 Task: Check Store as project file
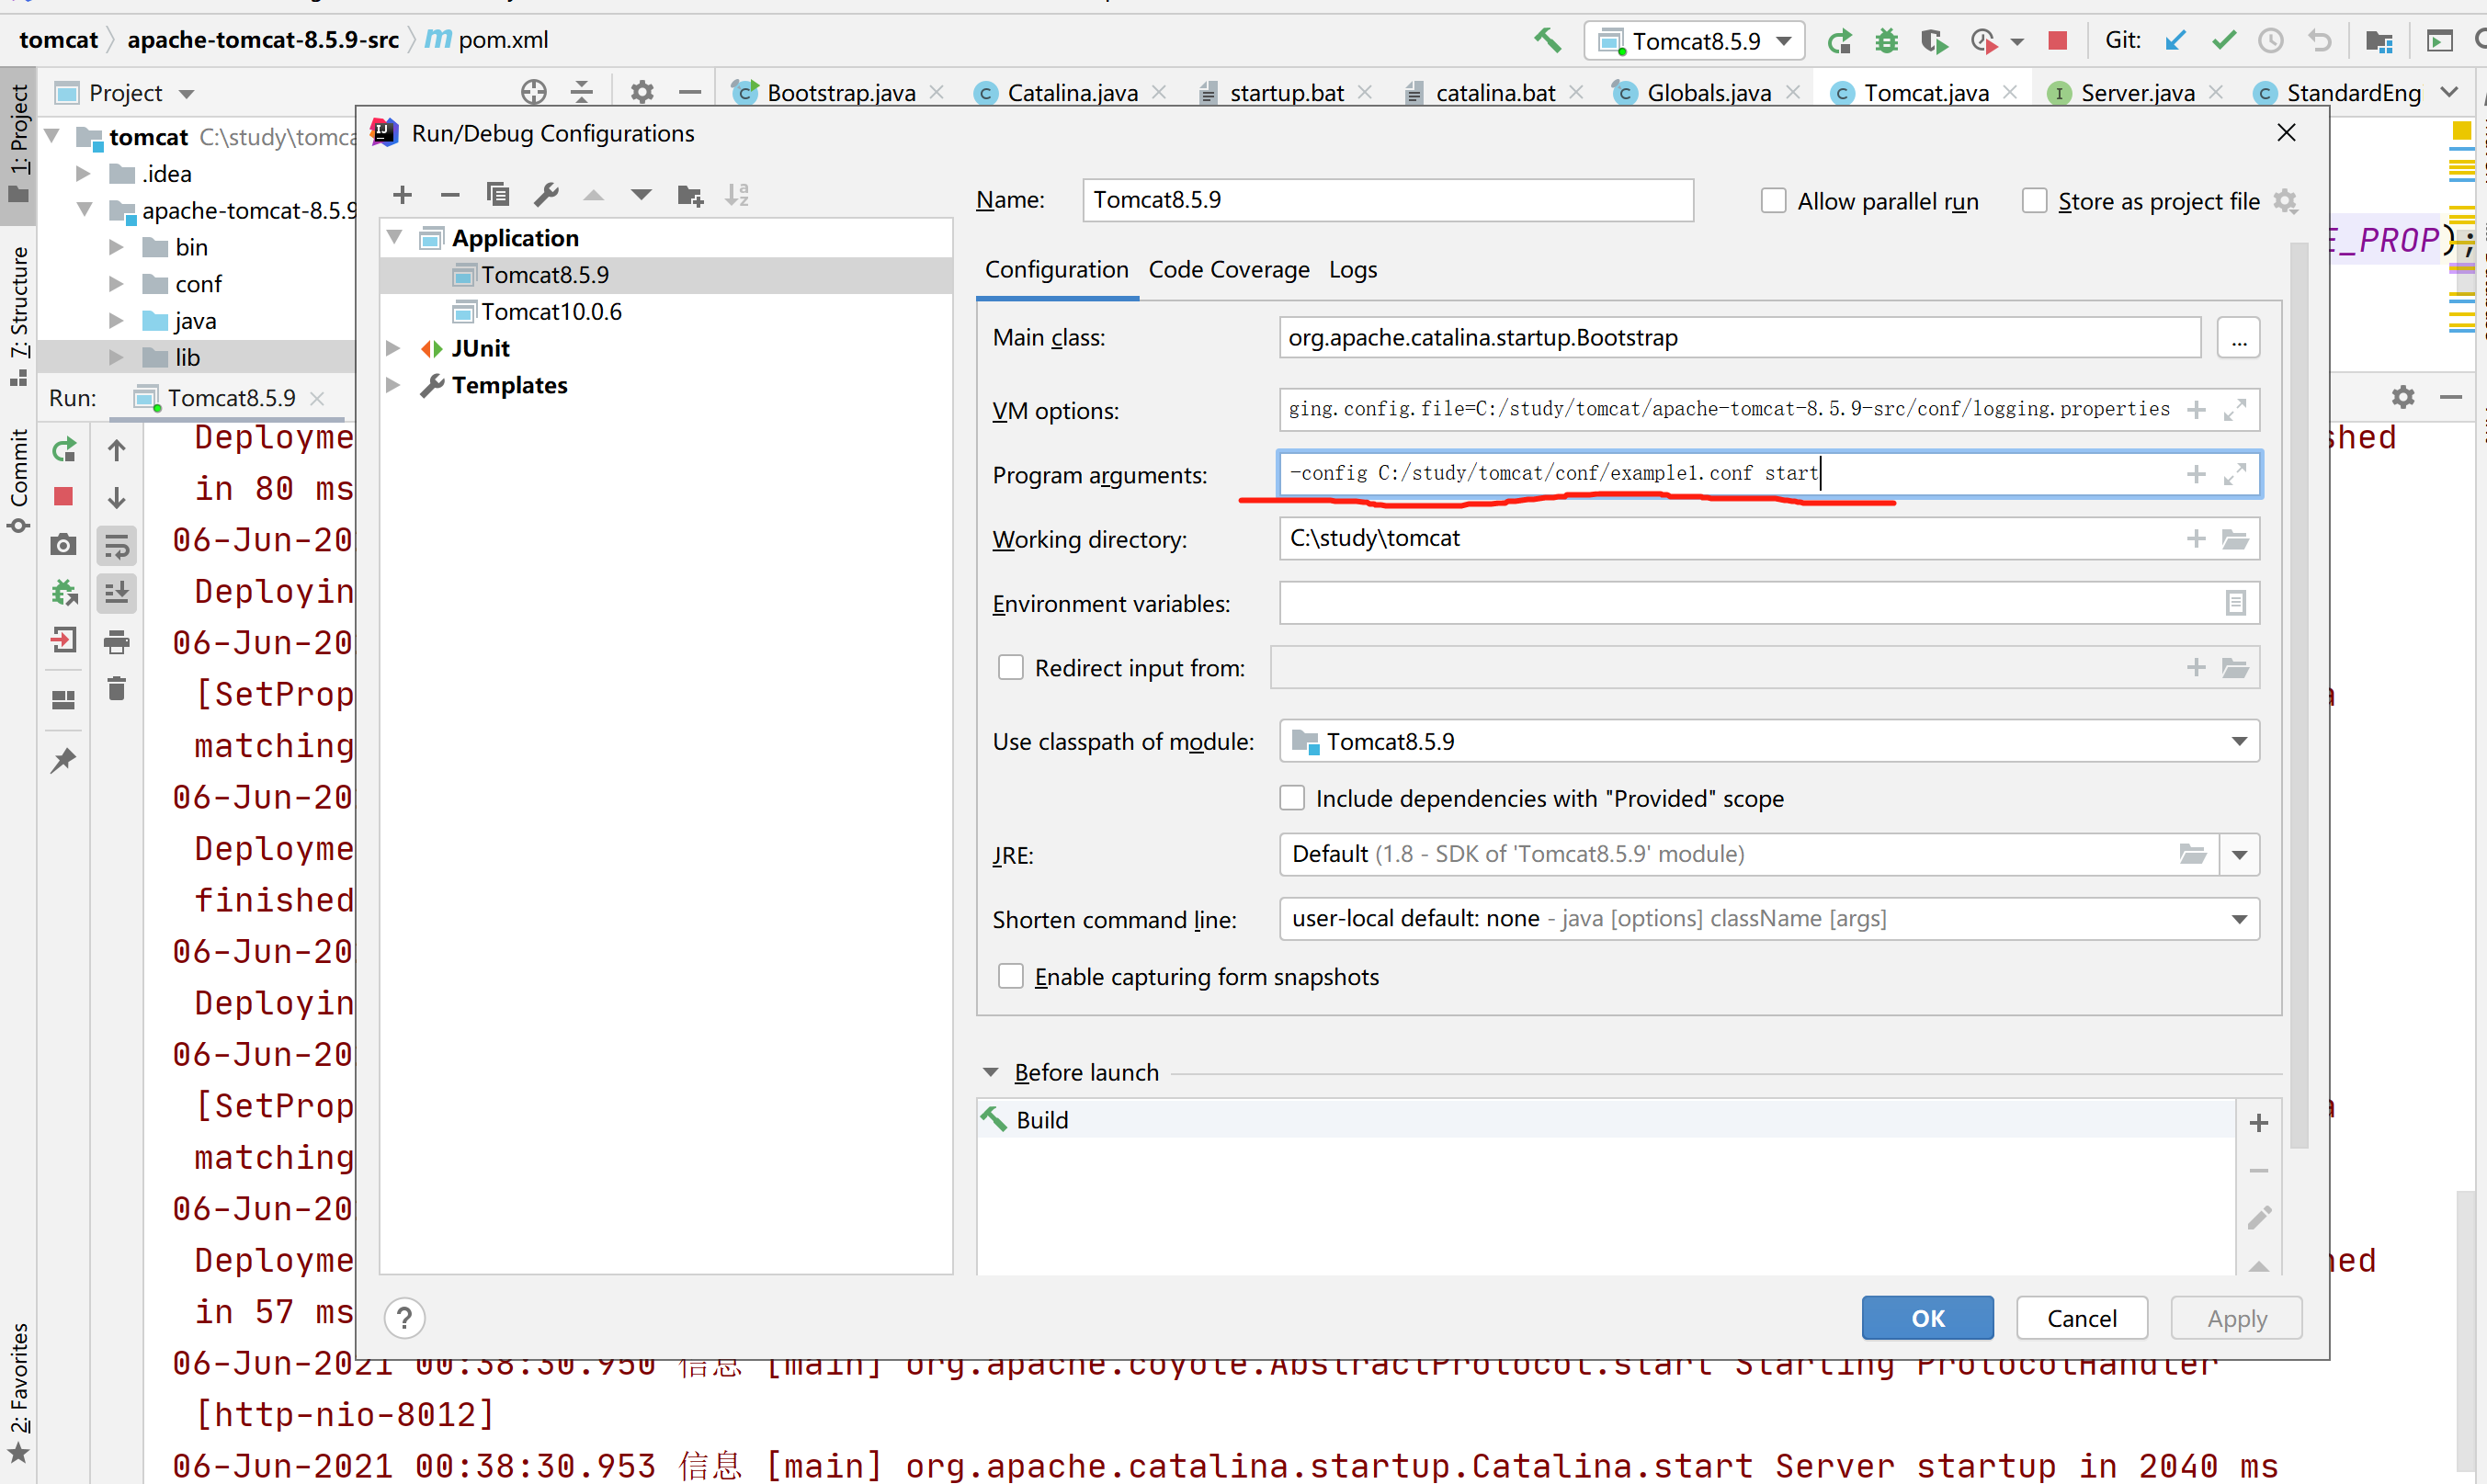tap(2034, 201)
